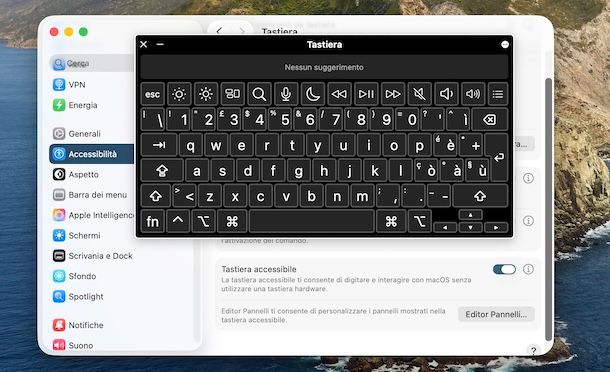Screen dimensions: 610x372
Task: Click the Nessun suggerimento suggestion bar
Action: pos(324,67)
